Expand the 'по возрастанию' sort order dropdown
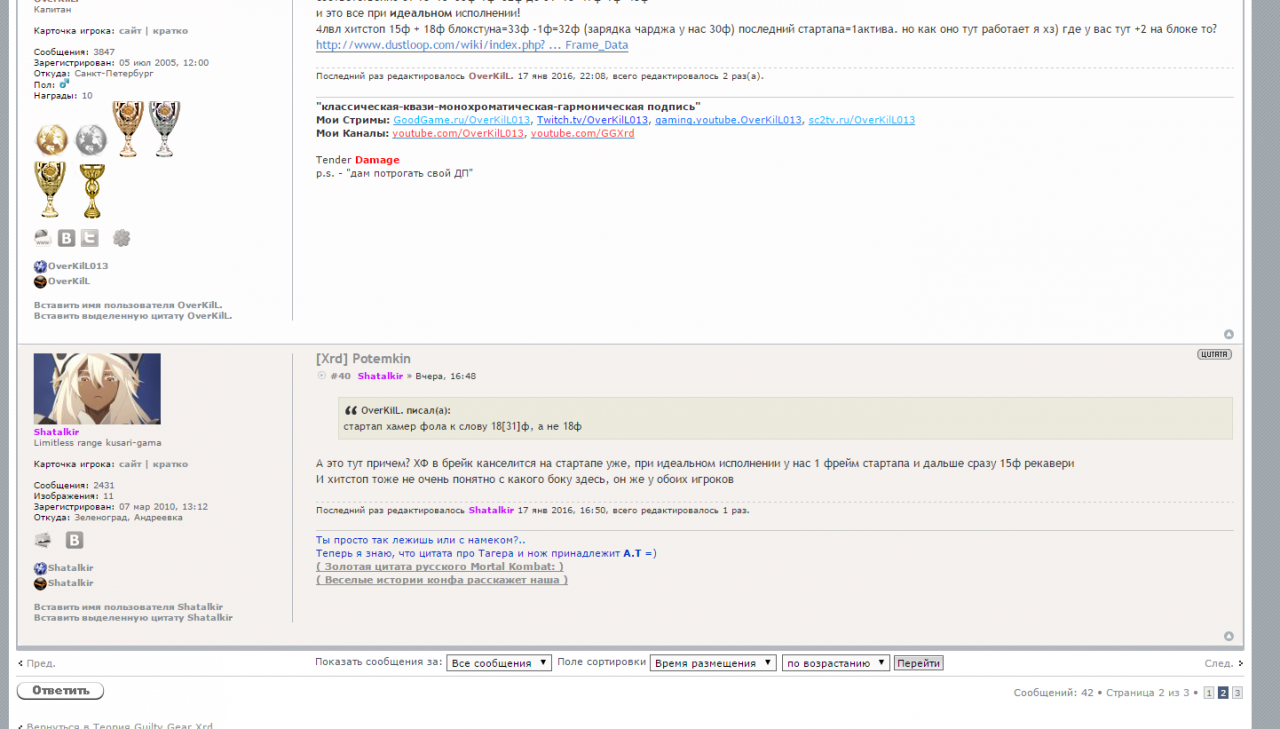The height and width of the screenshot is (729, 1280). point(835,663)
